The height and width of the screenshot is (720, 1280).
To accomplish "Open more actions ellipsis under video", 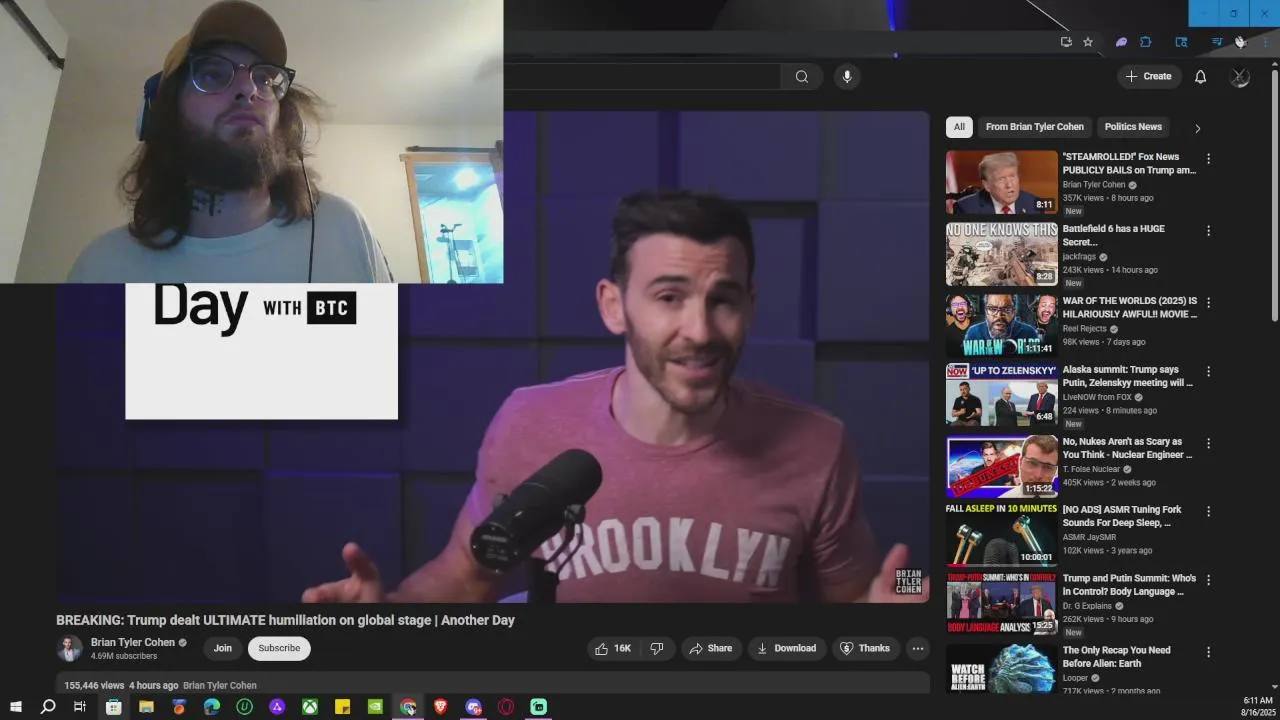I will tap(917, 648).
